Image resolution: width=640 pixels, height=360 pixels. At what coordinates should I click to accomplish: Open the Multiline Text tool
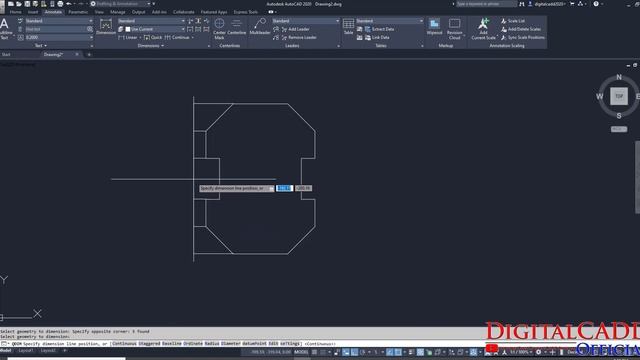[4, 29]
